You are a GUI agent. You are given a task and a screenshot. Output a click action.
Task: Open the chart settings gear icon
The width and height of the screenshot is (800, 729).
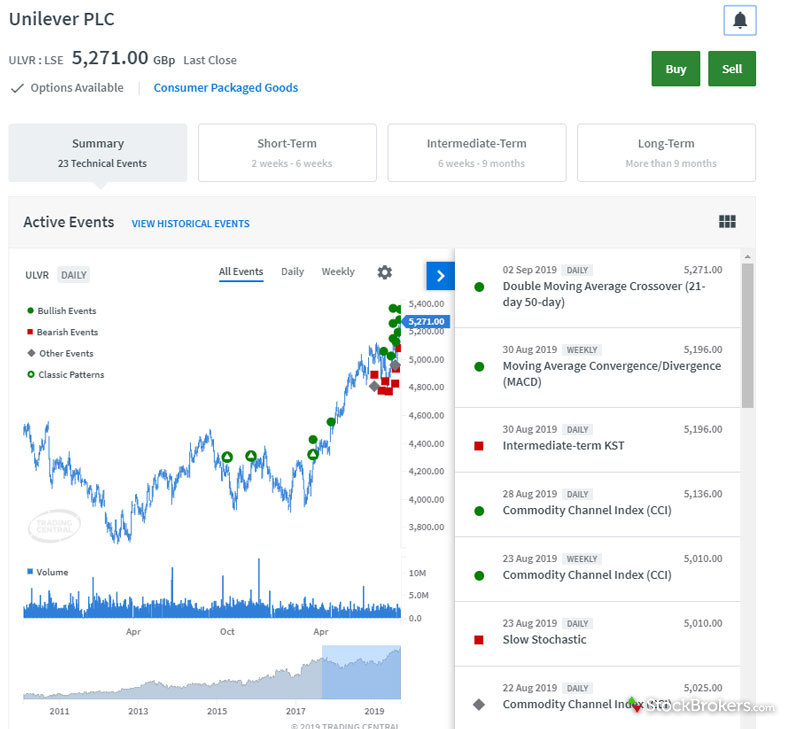click(385, 272)
